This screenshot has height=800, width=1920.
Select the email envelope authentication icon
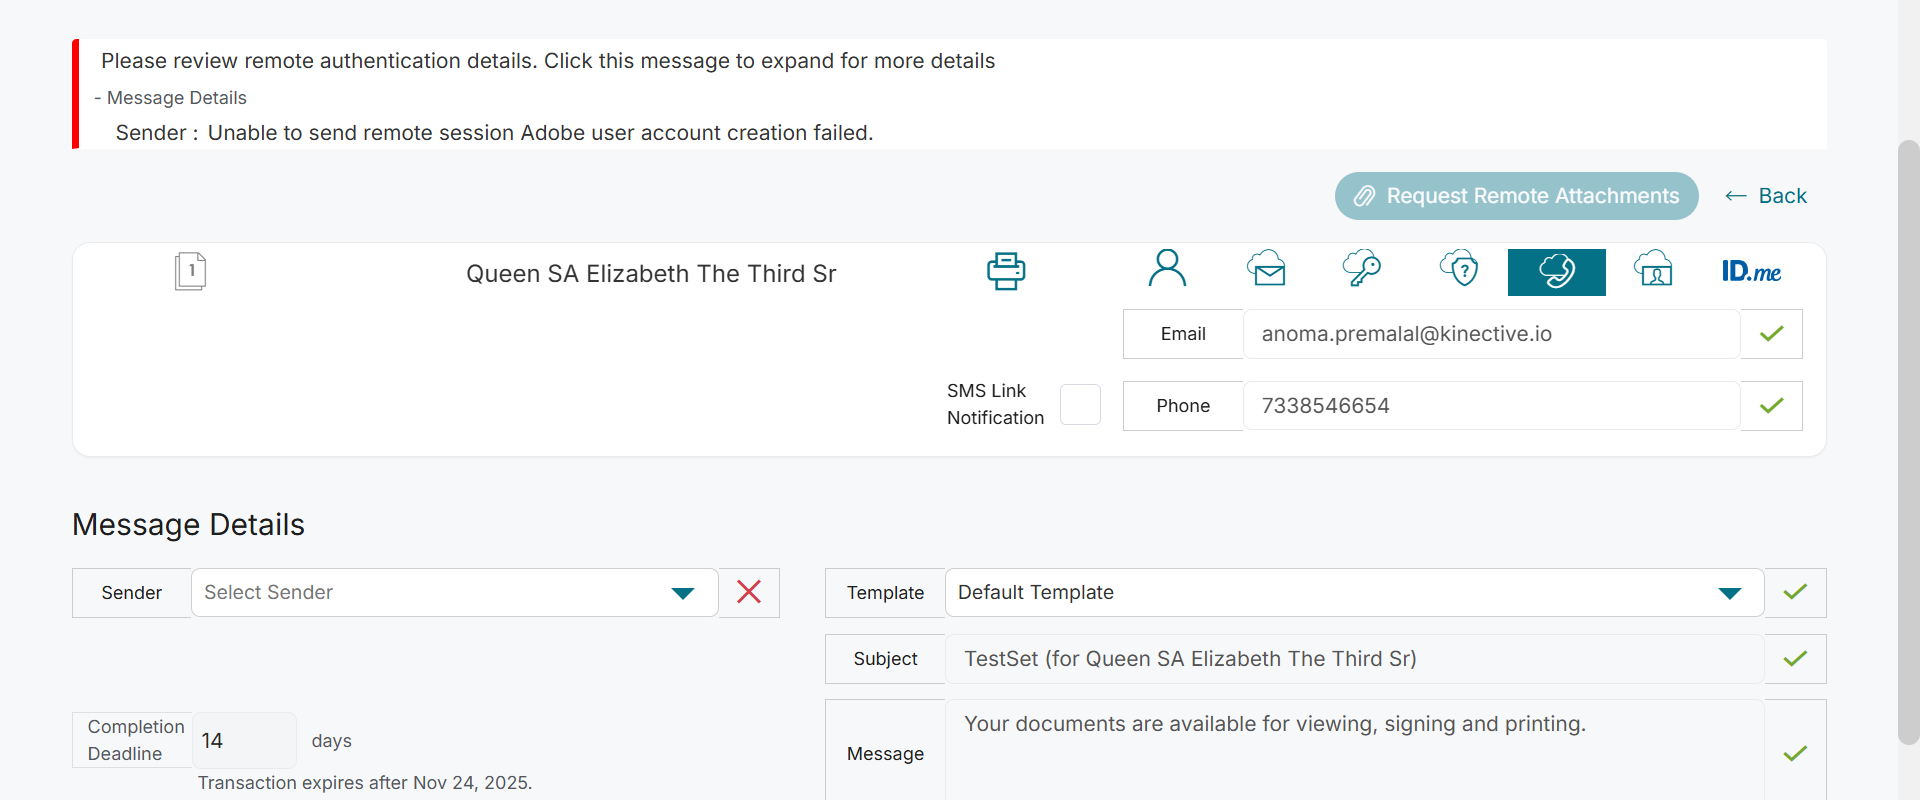(x=1266, y=269)
